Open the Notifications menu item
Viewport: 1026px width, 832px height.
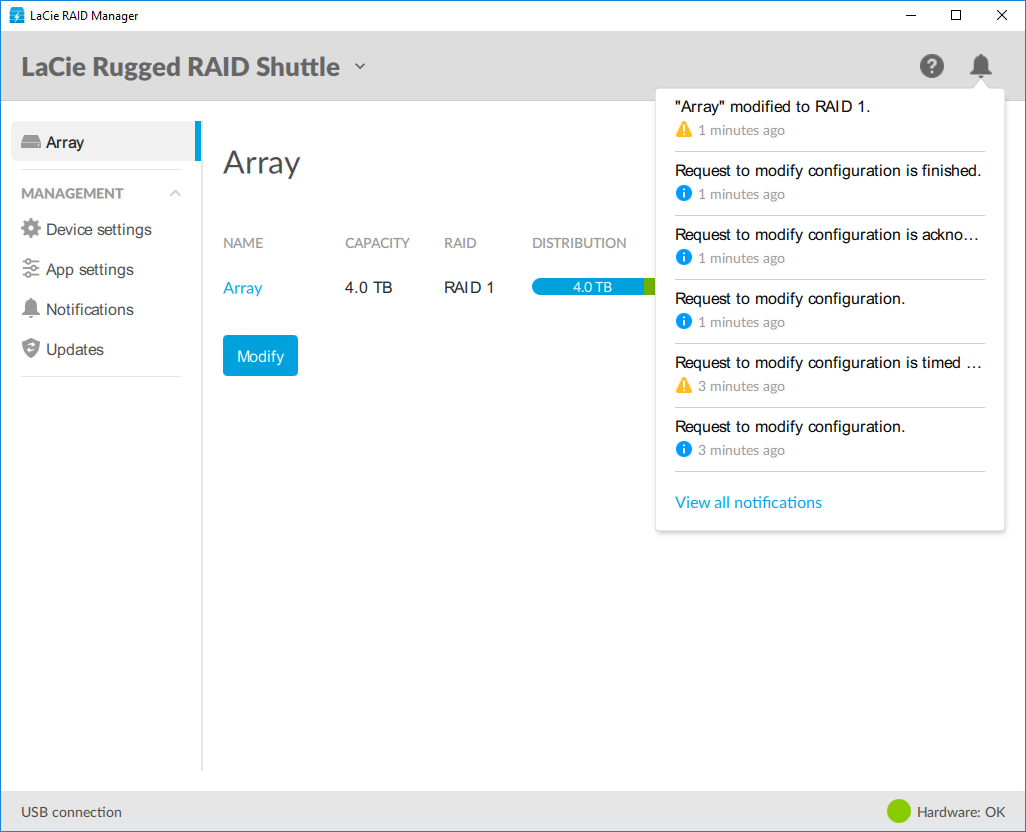pyautogui.click(x=90, y=309)
